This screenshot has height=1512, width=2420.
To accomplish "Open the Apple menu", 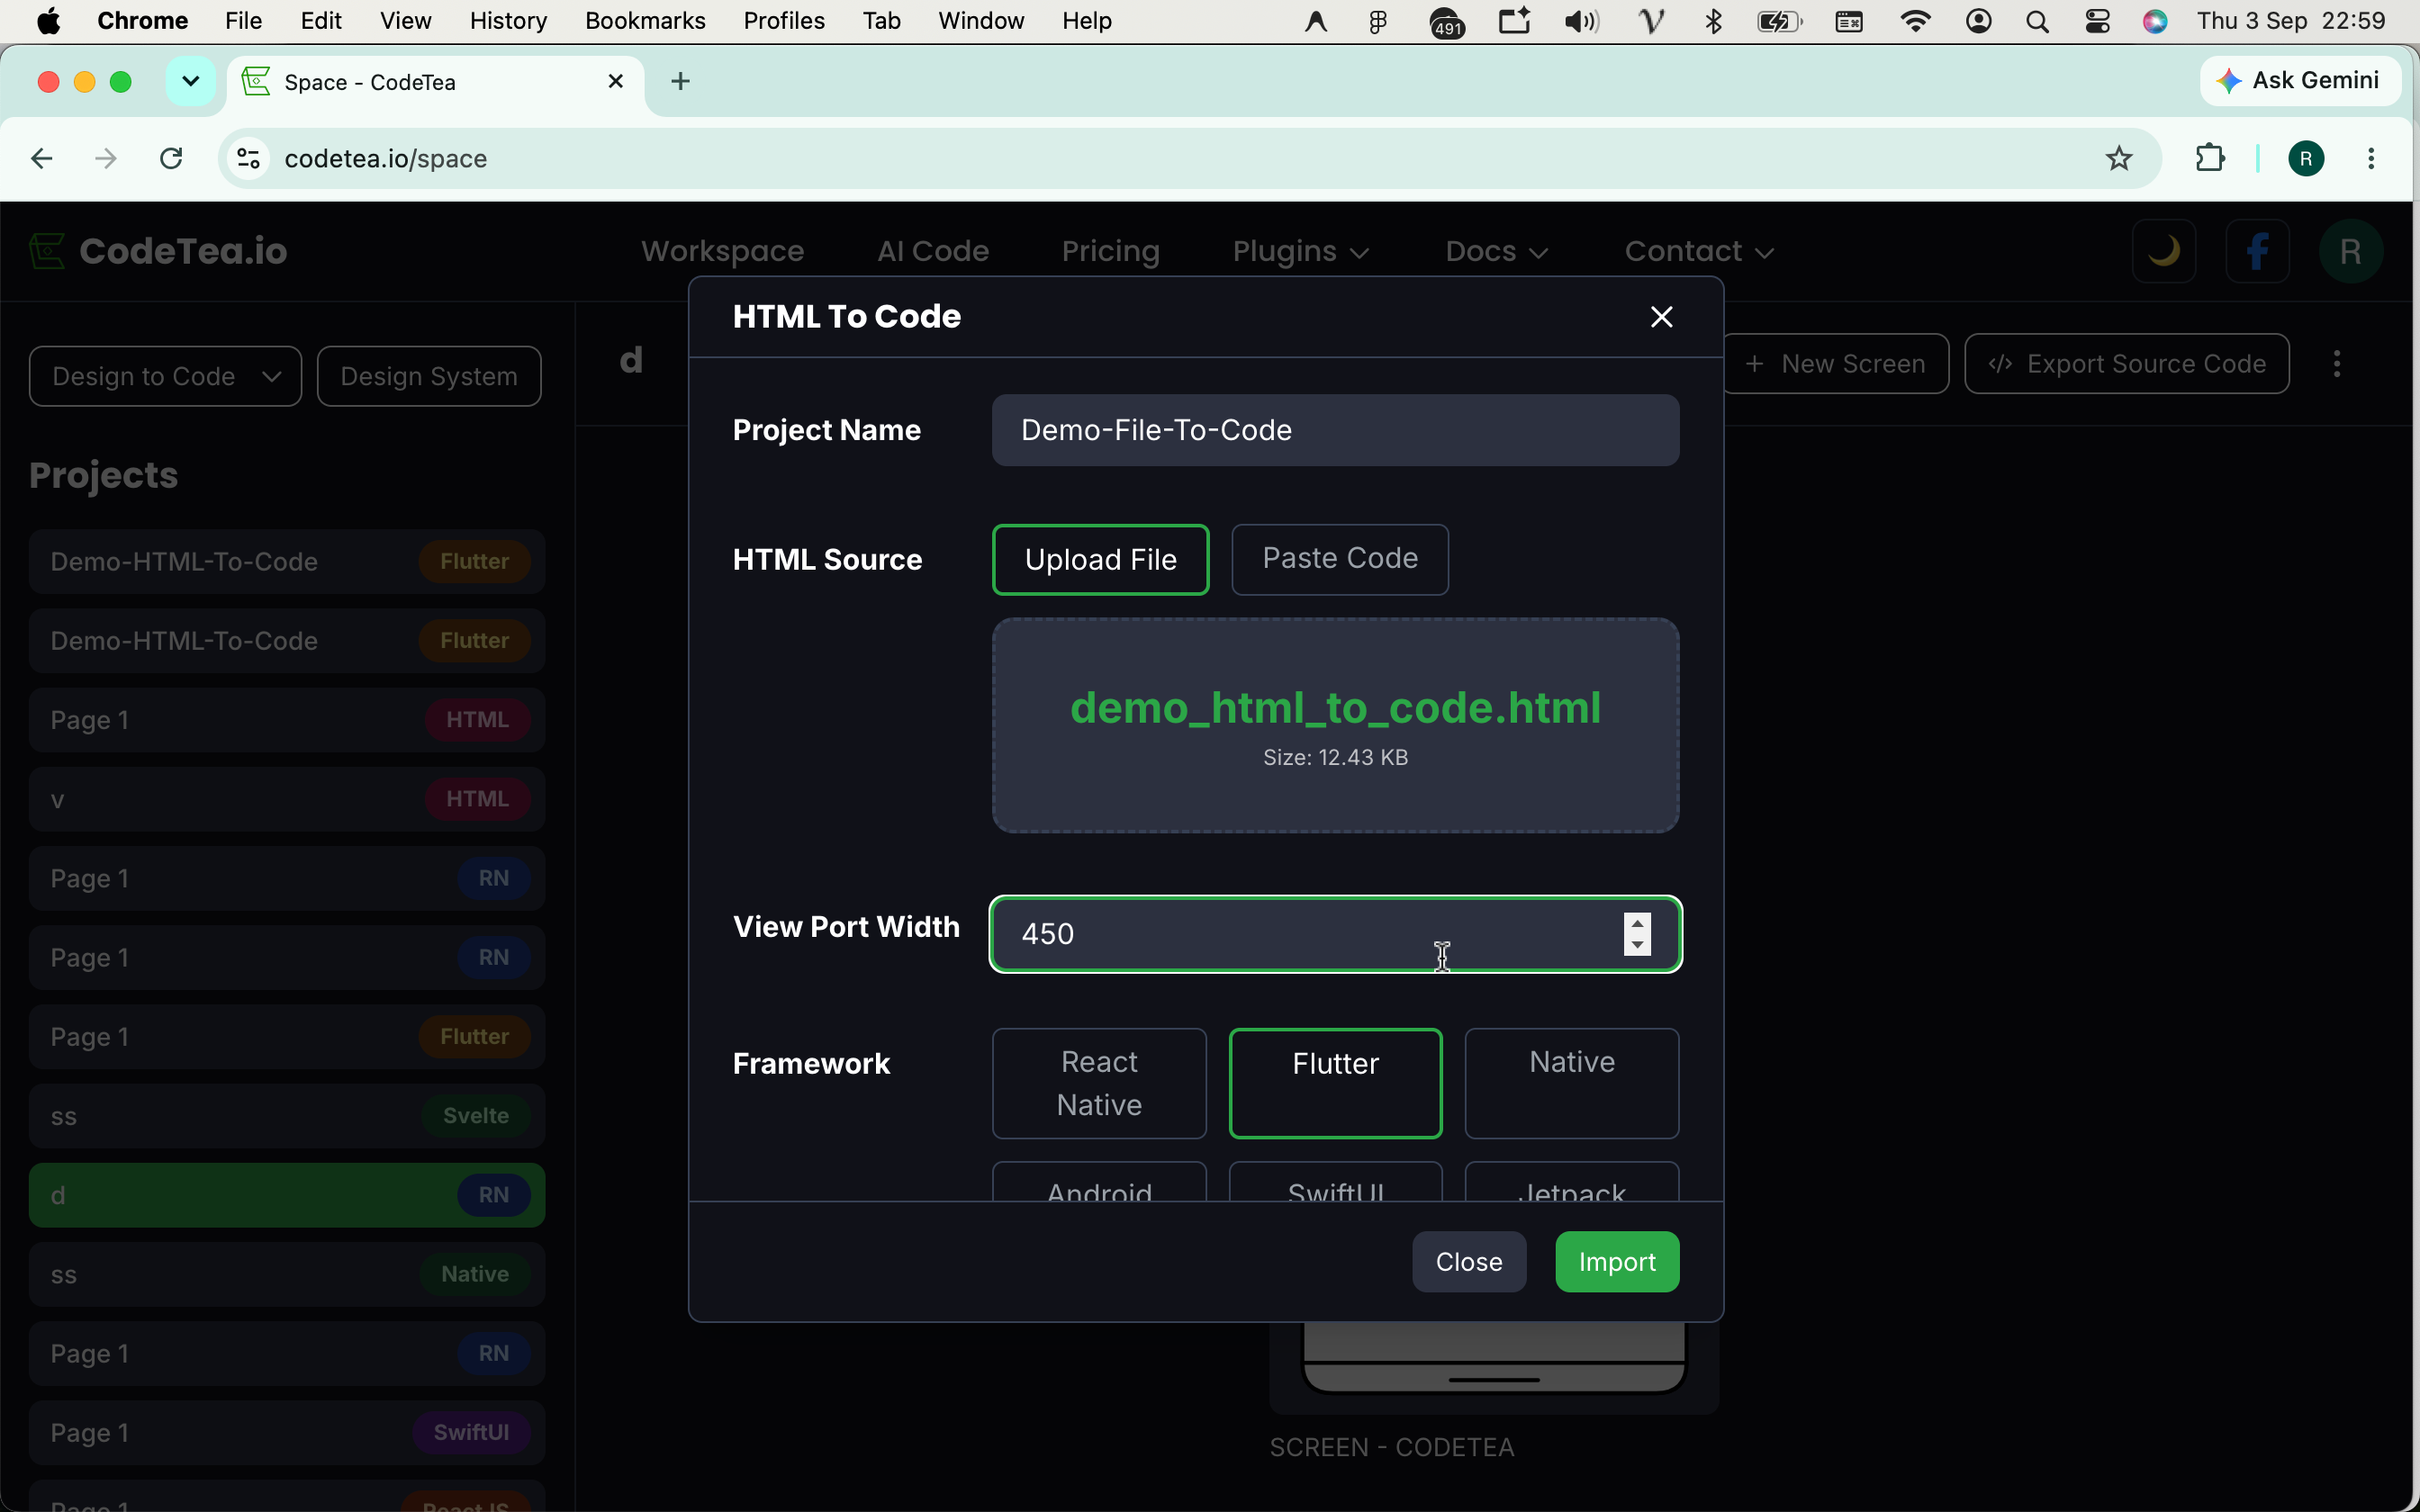I will point(48,21).
